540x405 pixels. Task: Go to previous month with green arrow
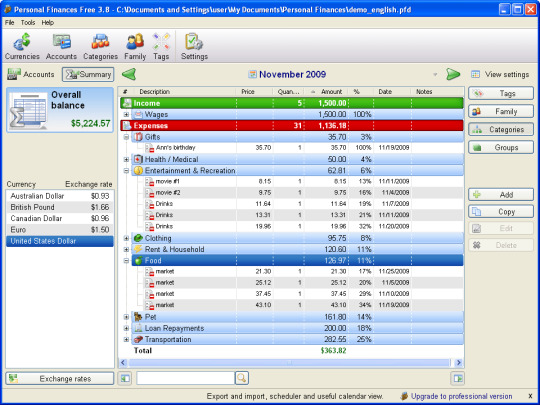[x=129, y=74]
